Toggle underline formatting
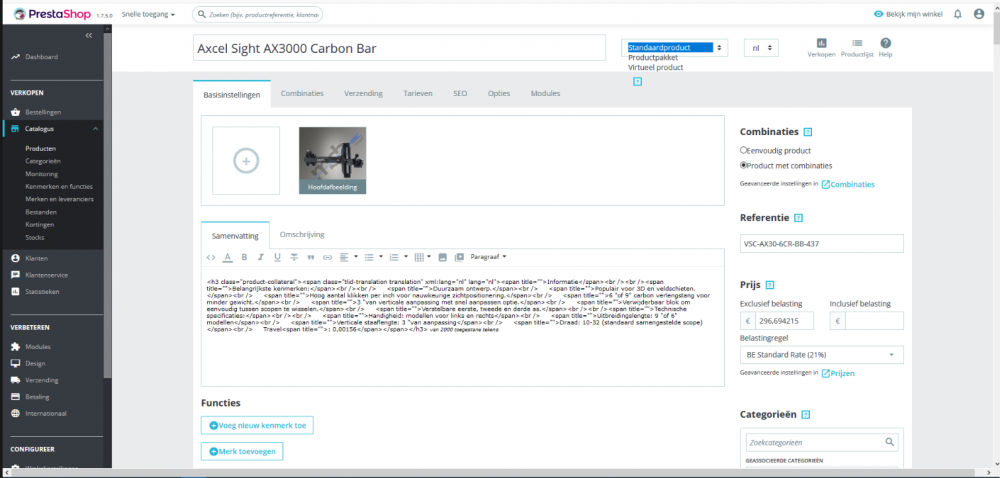The width and height of the screenshot is (1000, 478). click(277, 257)
